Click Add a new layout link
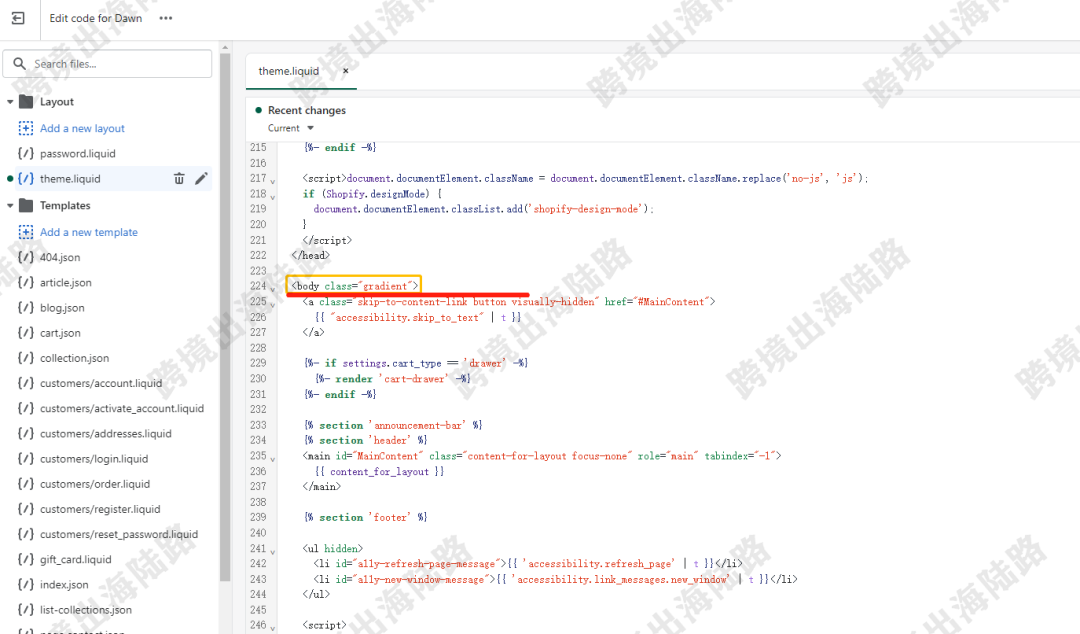 click(x=82, y=128)
